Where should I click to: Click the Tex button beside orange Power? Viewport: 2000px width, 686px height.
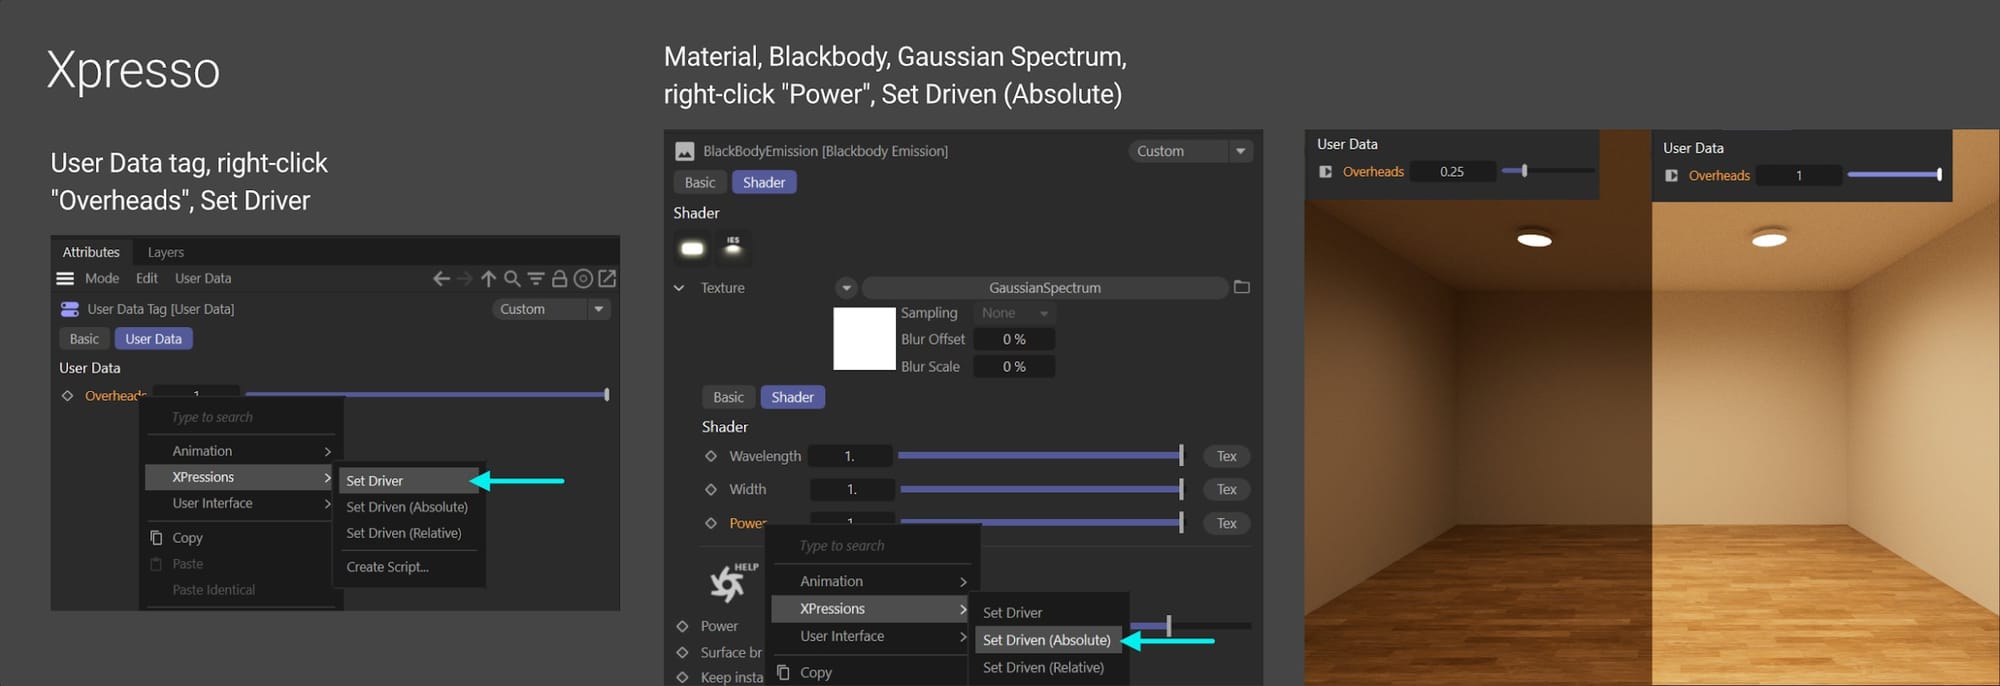(x=1227, y=523)
